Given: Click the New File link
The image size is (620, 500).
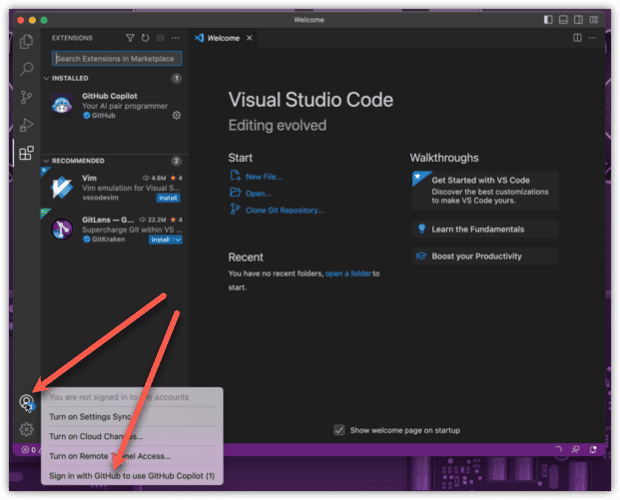Looking at the screenshot, I should coord(263,177).
